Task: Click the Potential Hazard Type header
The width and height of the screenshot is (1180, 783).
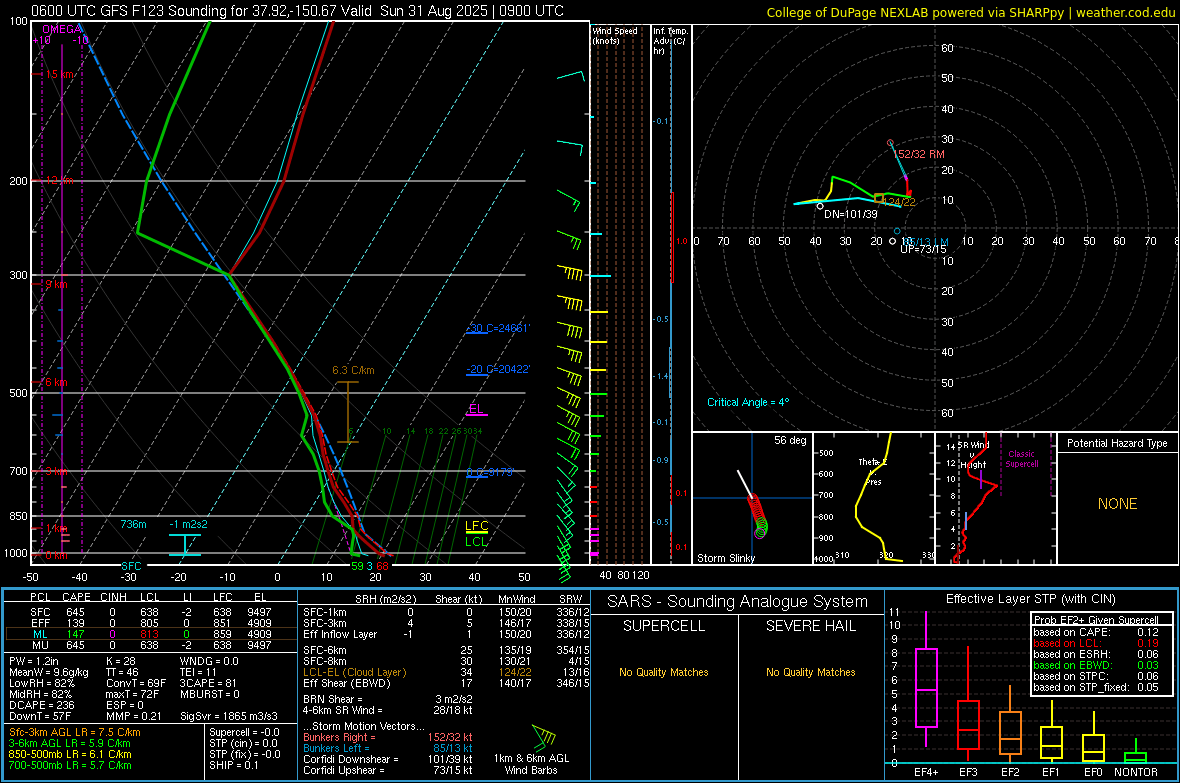Action: pos(1117,443)
